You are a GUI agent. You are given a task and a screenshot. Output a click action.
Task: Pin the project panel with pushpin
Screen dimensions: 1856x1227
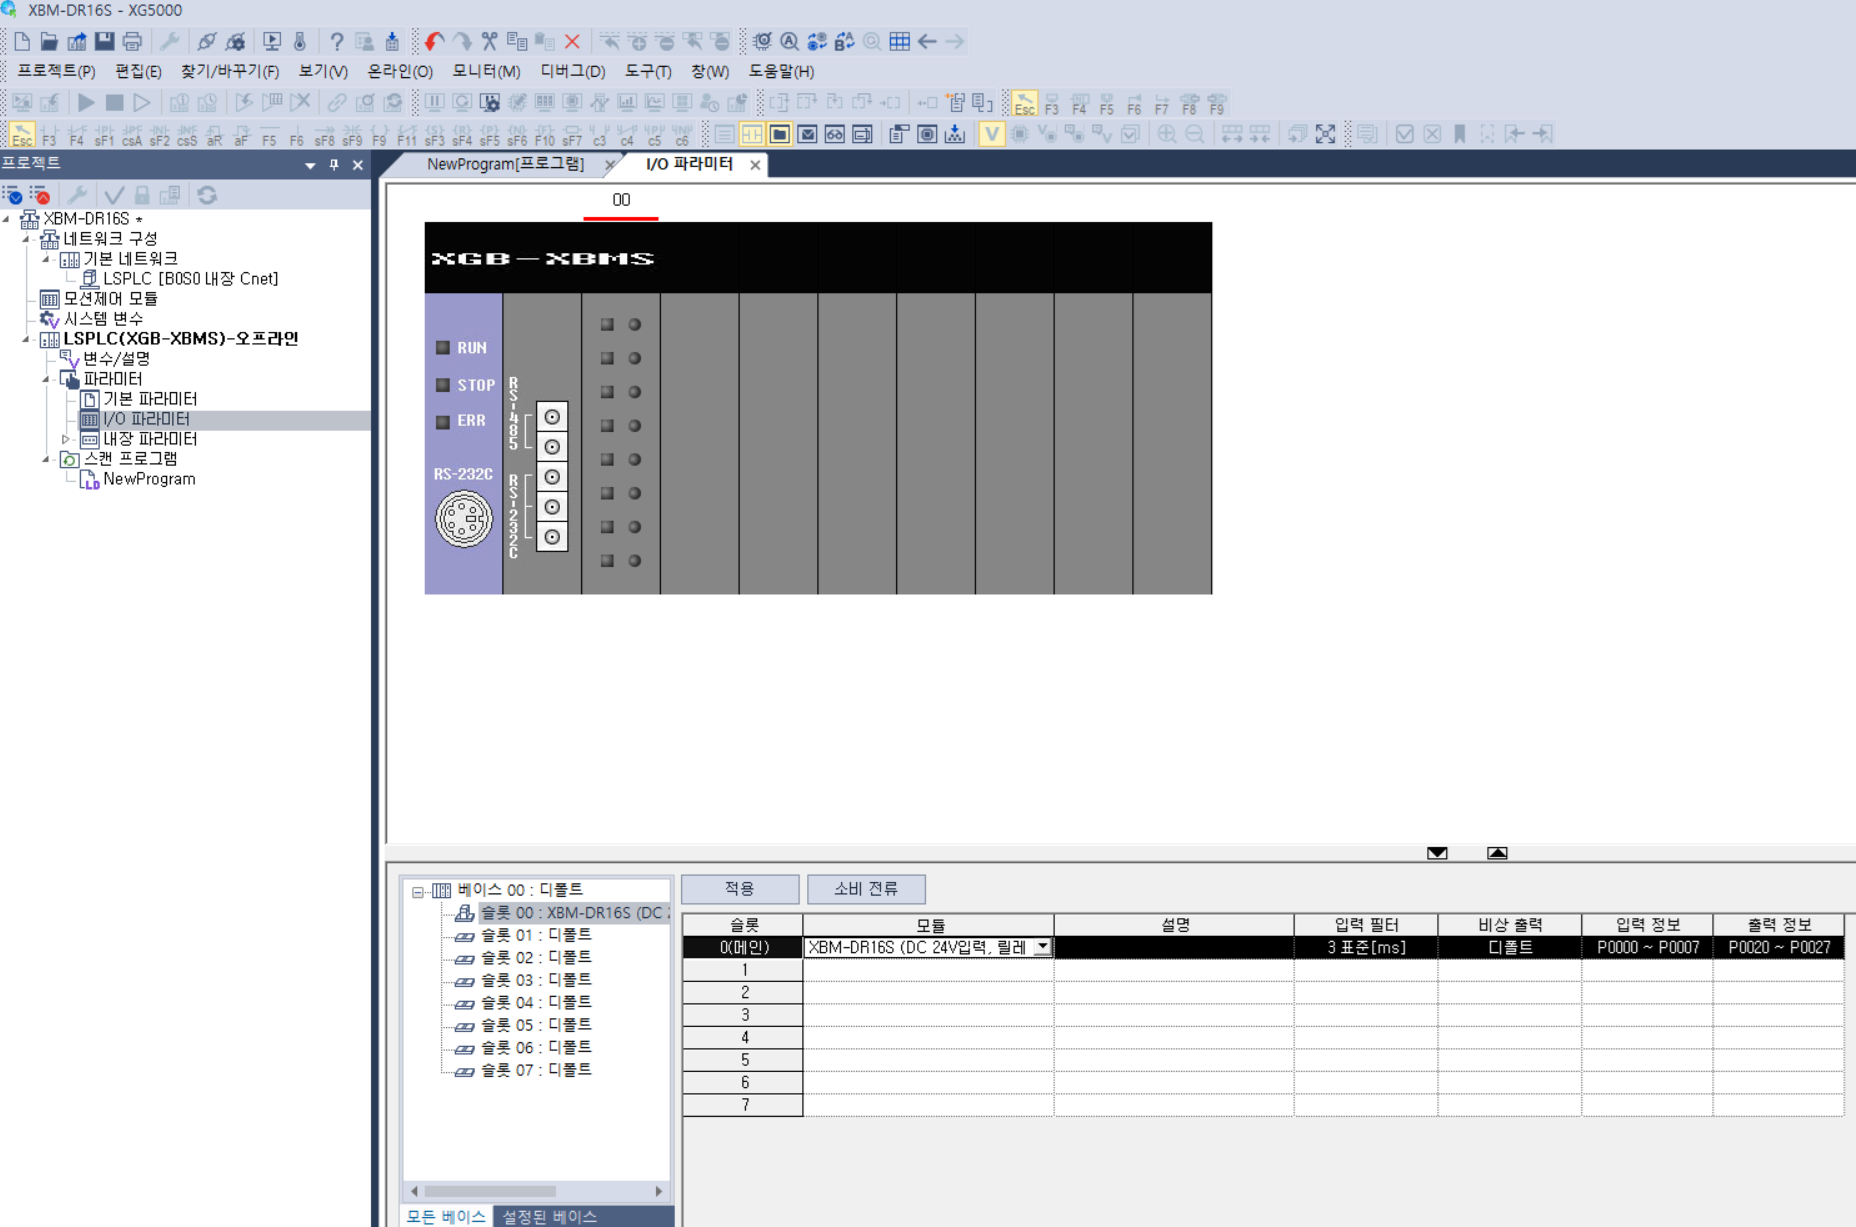[x=334, y=165]
